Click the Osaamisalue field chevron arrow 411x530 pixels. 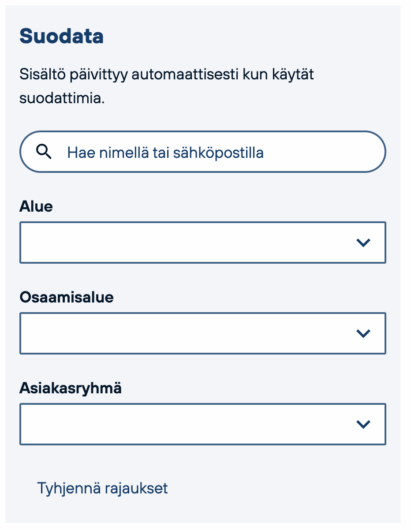[363, 333]
